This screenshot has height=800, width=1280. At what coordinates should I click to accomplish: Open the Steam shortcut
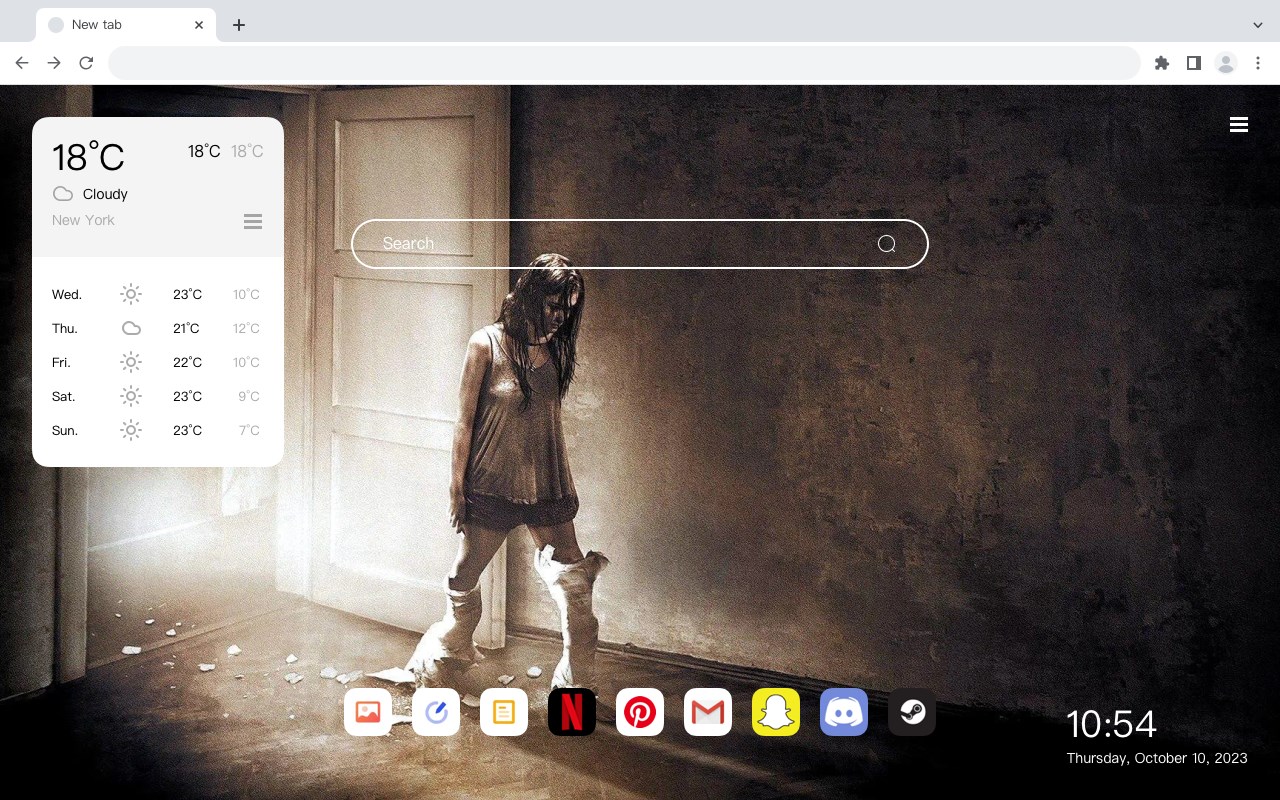pos(912,712)
